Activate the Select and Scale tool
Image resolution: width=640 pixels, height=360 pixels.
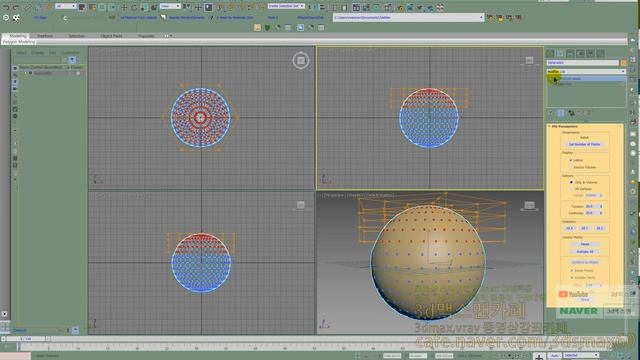(x=144, y=8)
